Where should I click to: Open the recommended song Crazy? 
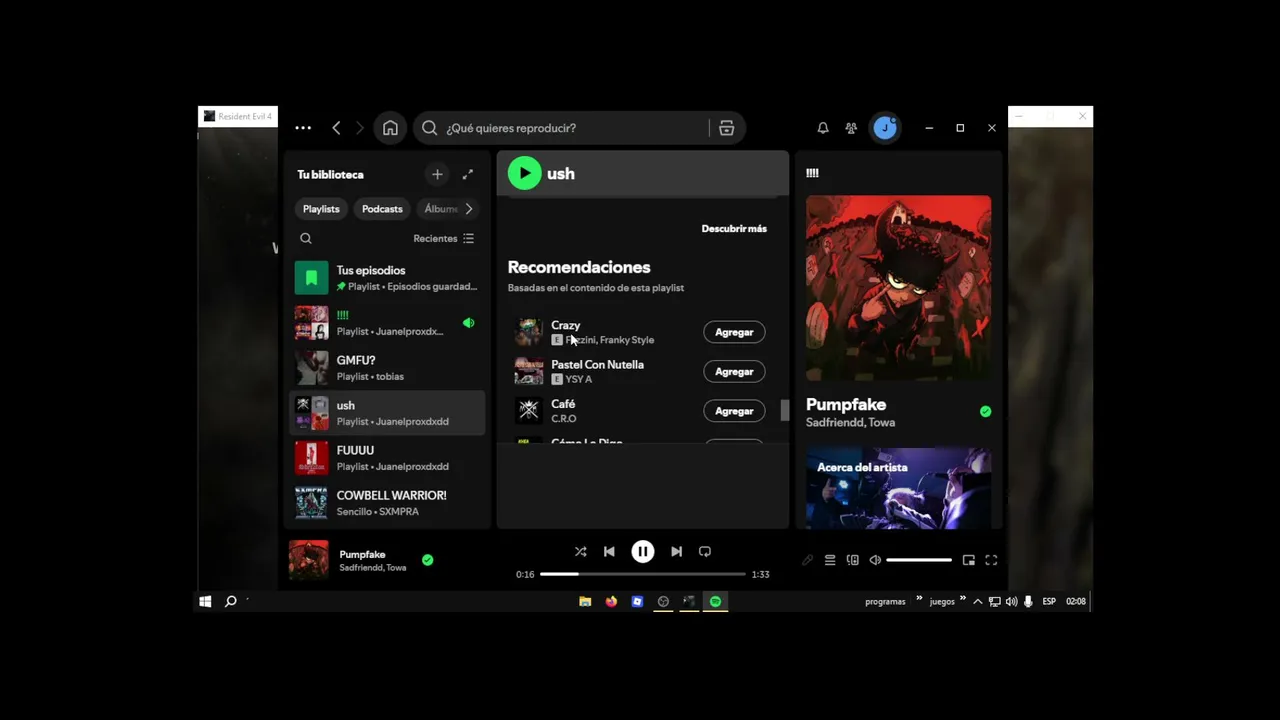tap(565, 325)
